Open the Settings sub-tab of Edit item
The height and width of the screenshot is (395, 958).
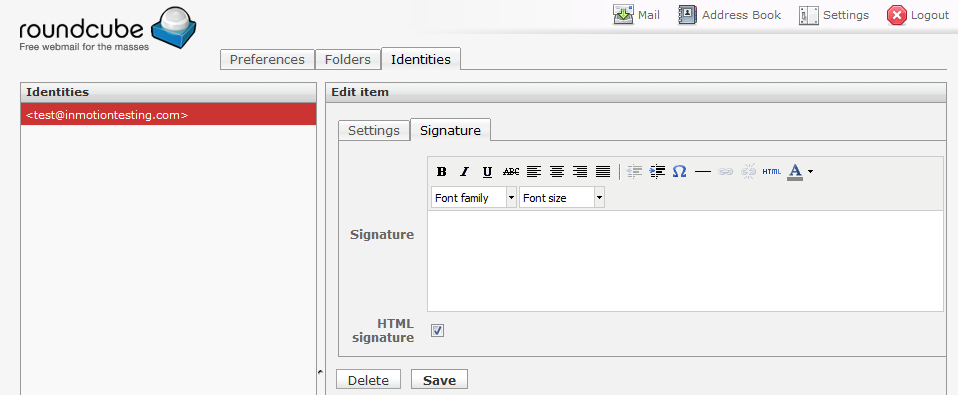(x=374, y=131)
